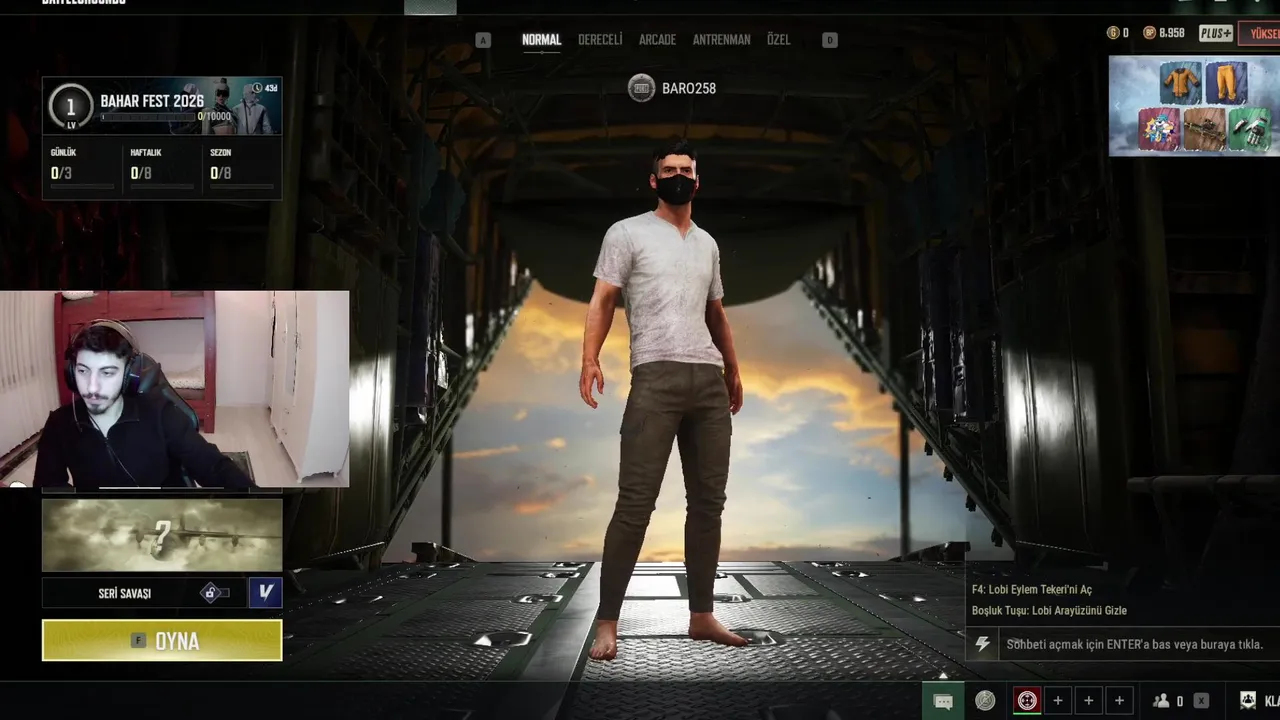Open the ÖZEL tab
The image size is (1280, 720).
click(x=778, y=40)
